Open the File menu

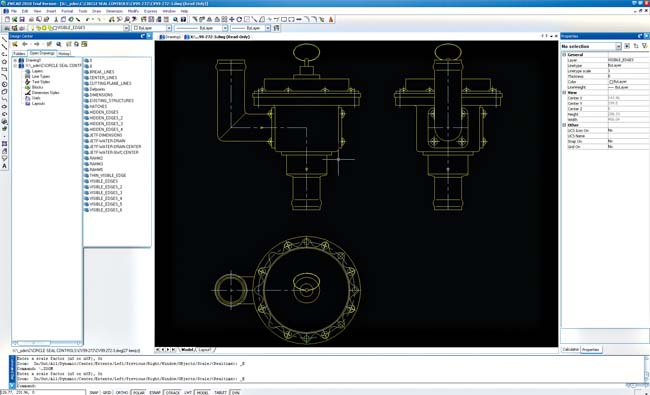(x=14, y=11)
